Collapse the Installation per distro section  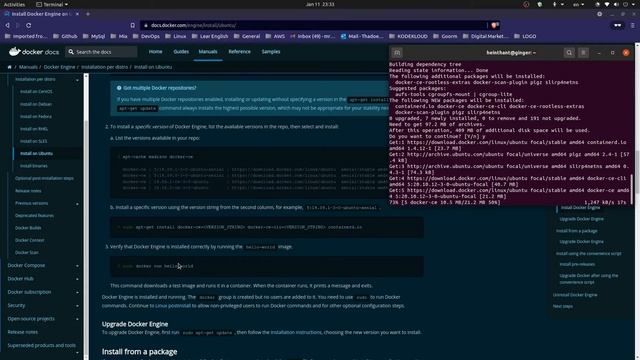[77, 80]
